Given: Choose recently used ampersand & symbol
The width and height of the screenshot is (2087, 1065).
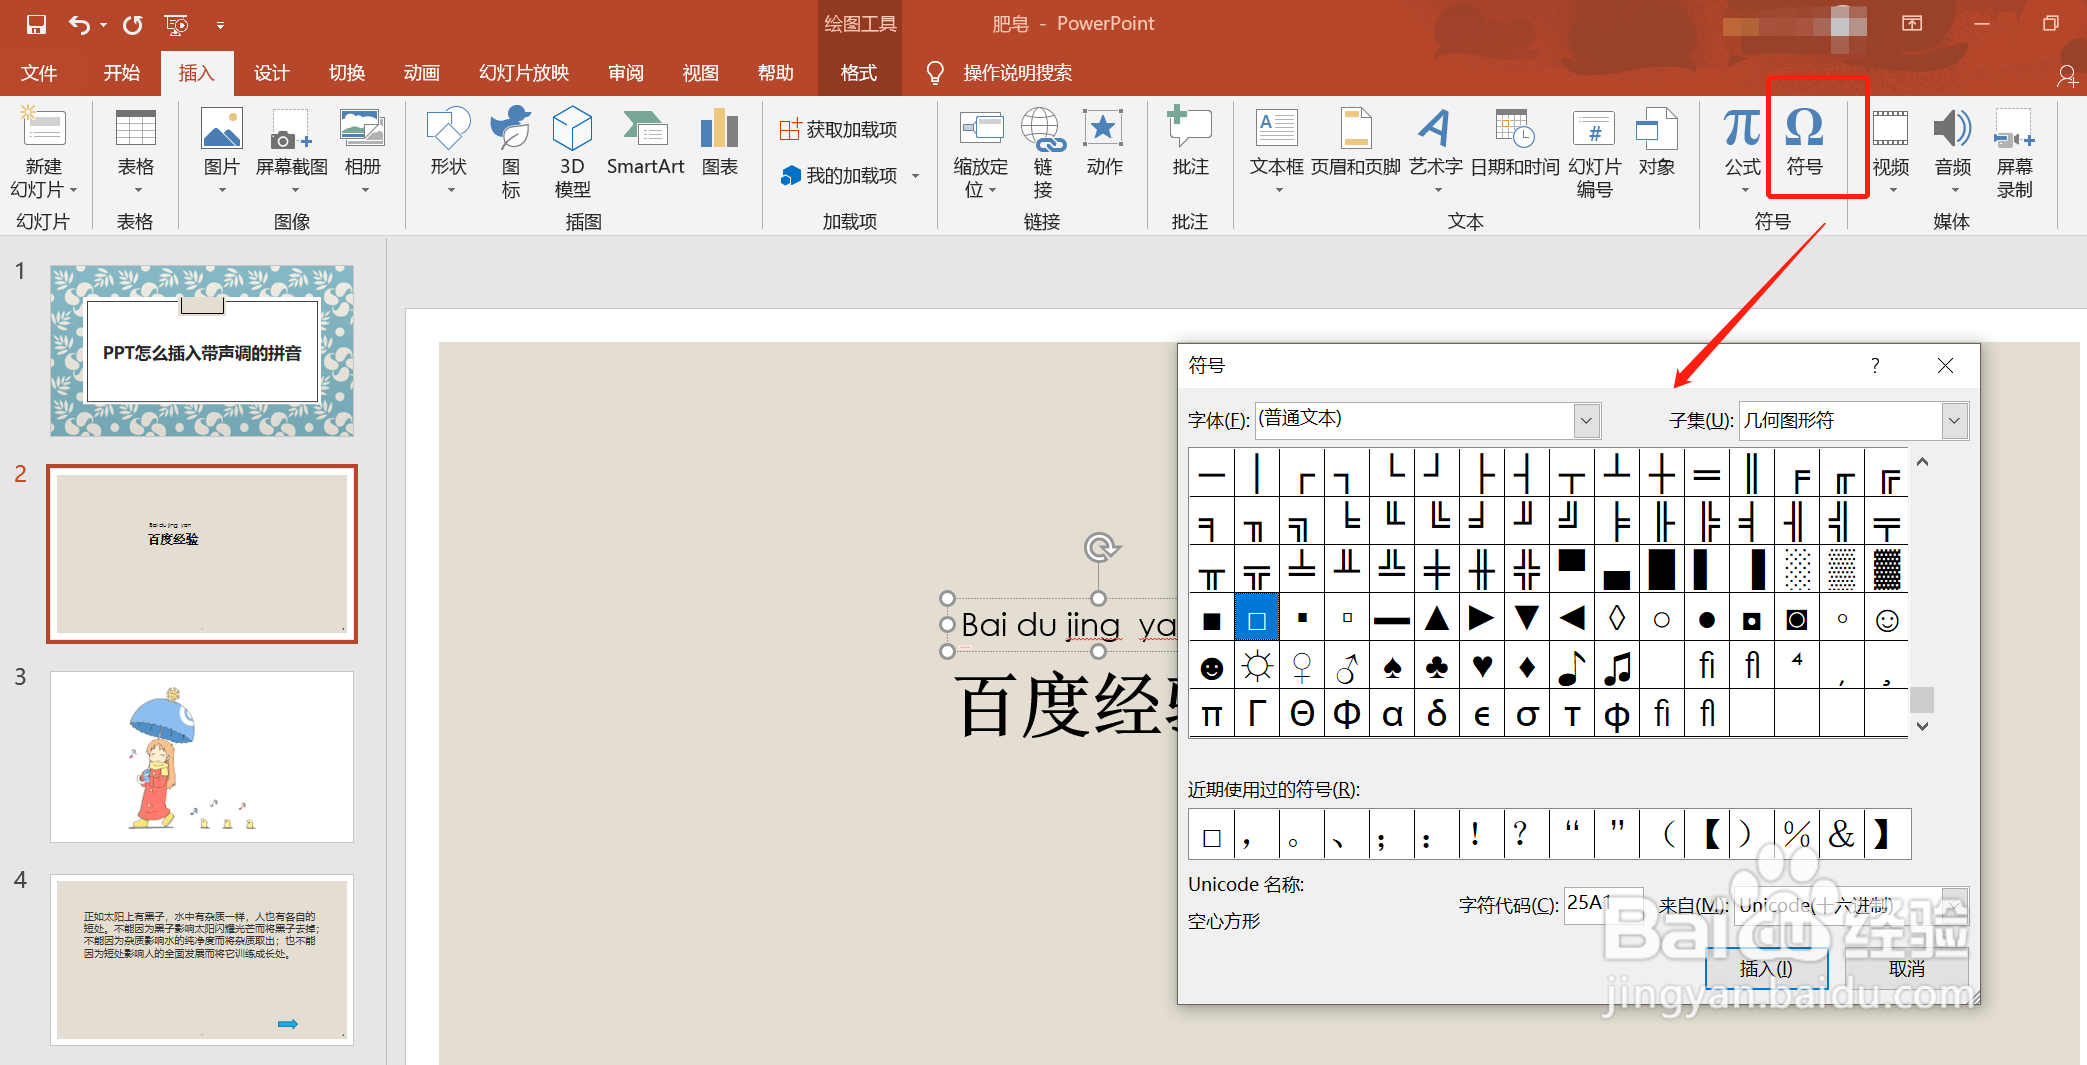Looking at the screenshot, I should point(1842,834).
